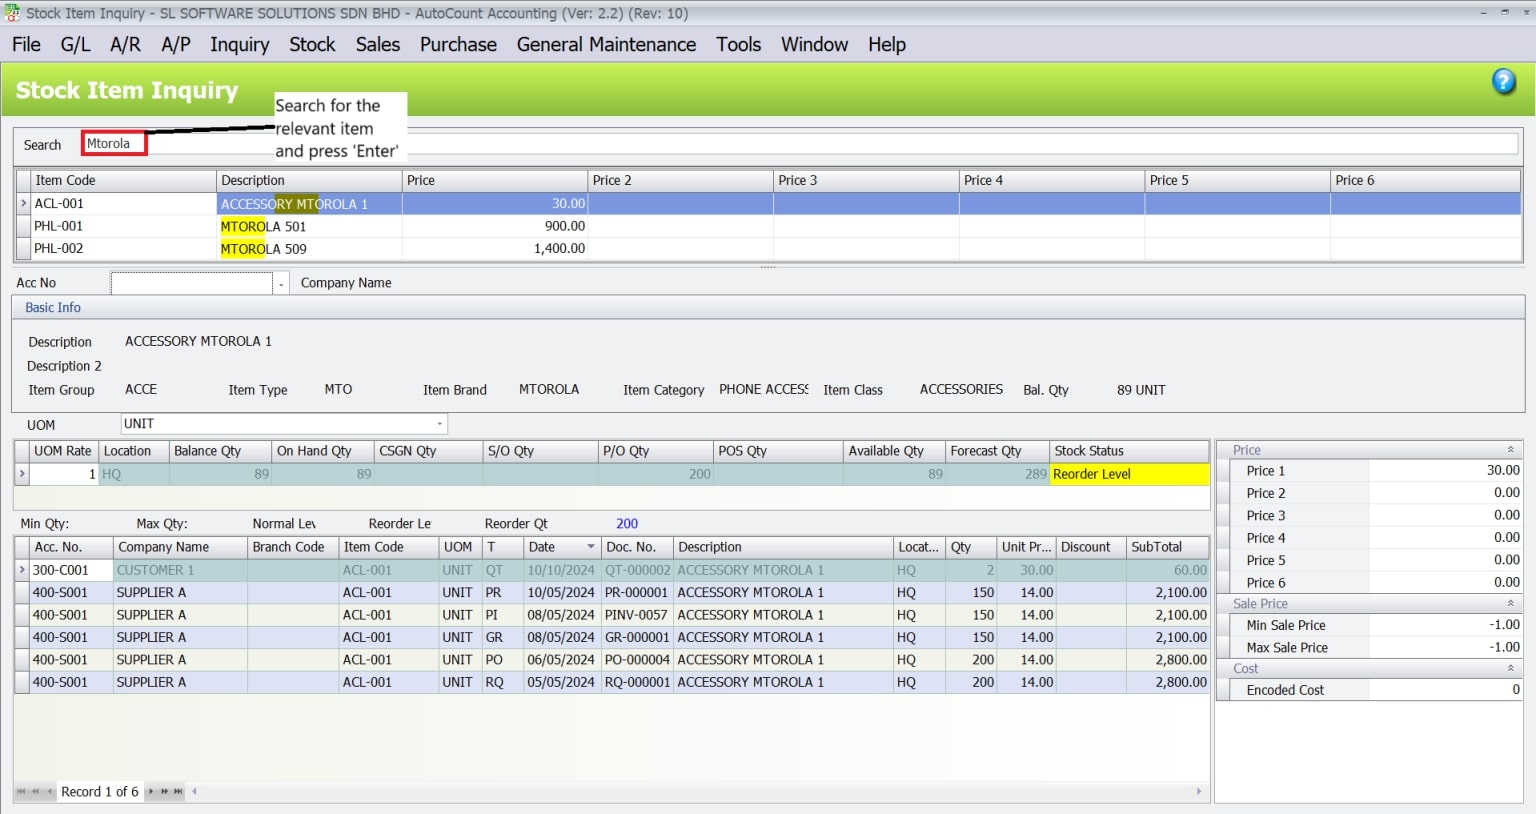
Task: Click the Basic Info section header
Action: (52, 307)
